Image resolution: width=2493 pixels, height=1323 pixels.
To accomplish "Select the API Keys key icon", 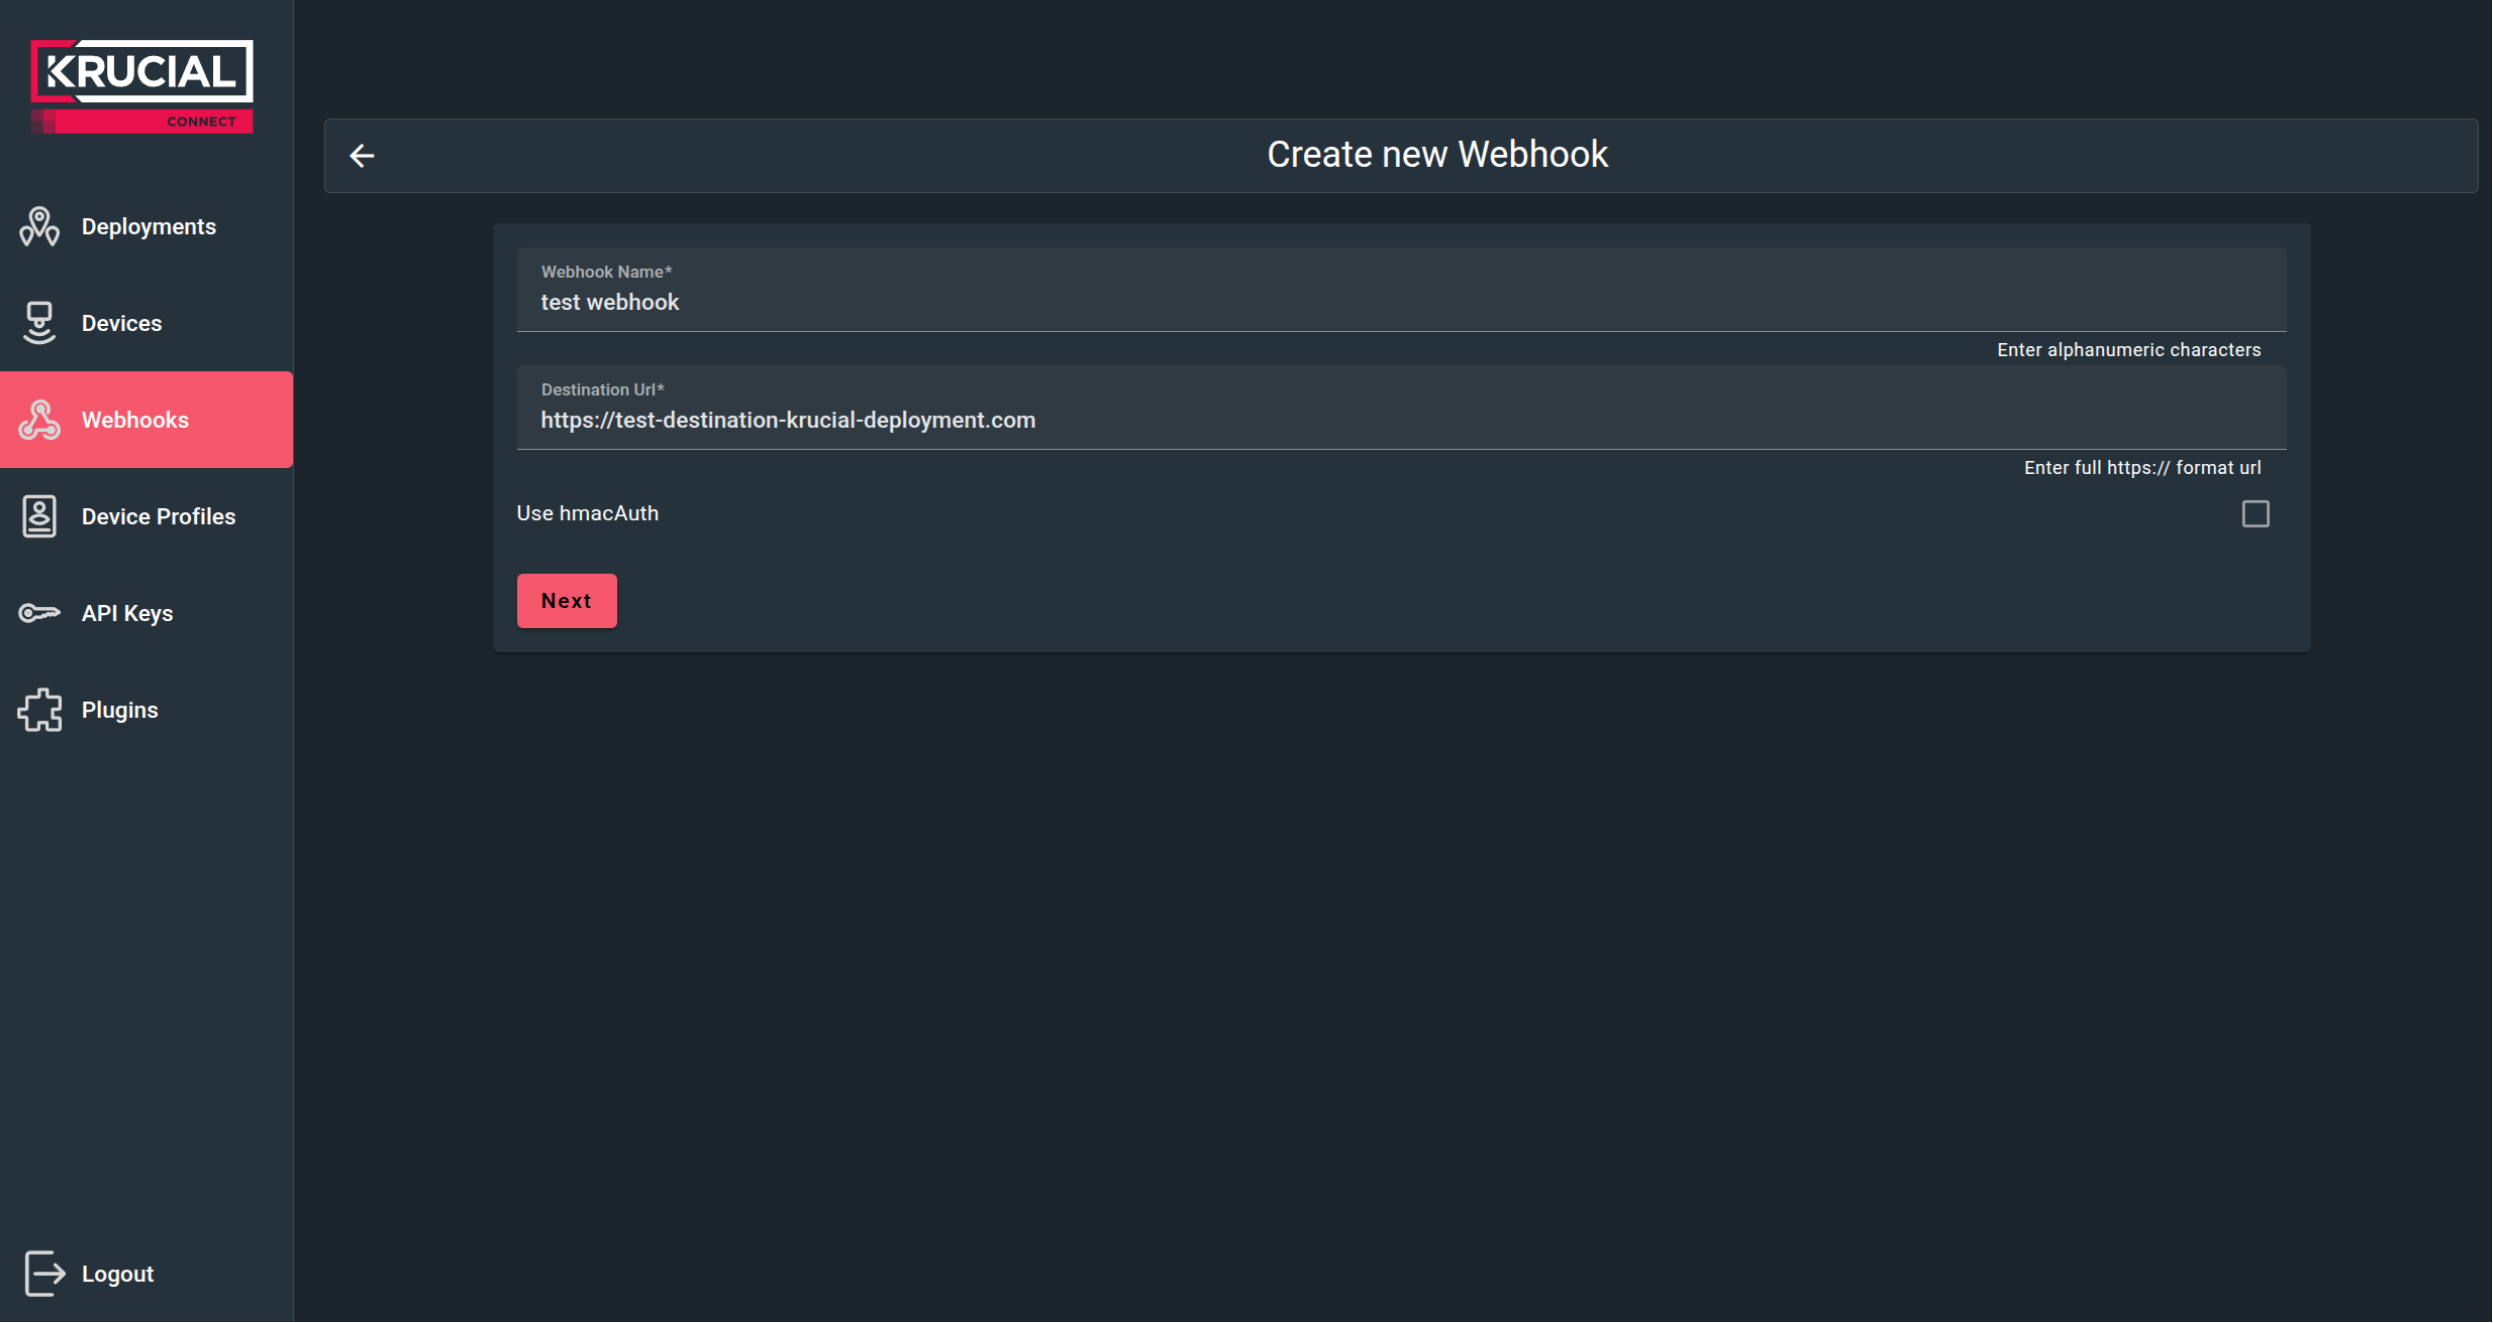I will click(39, 613).
